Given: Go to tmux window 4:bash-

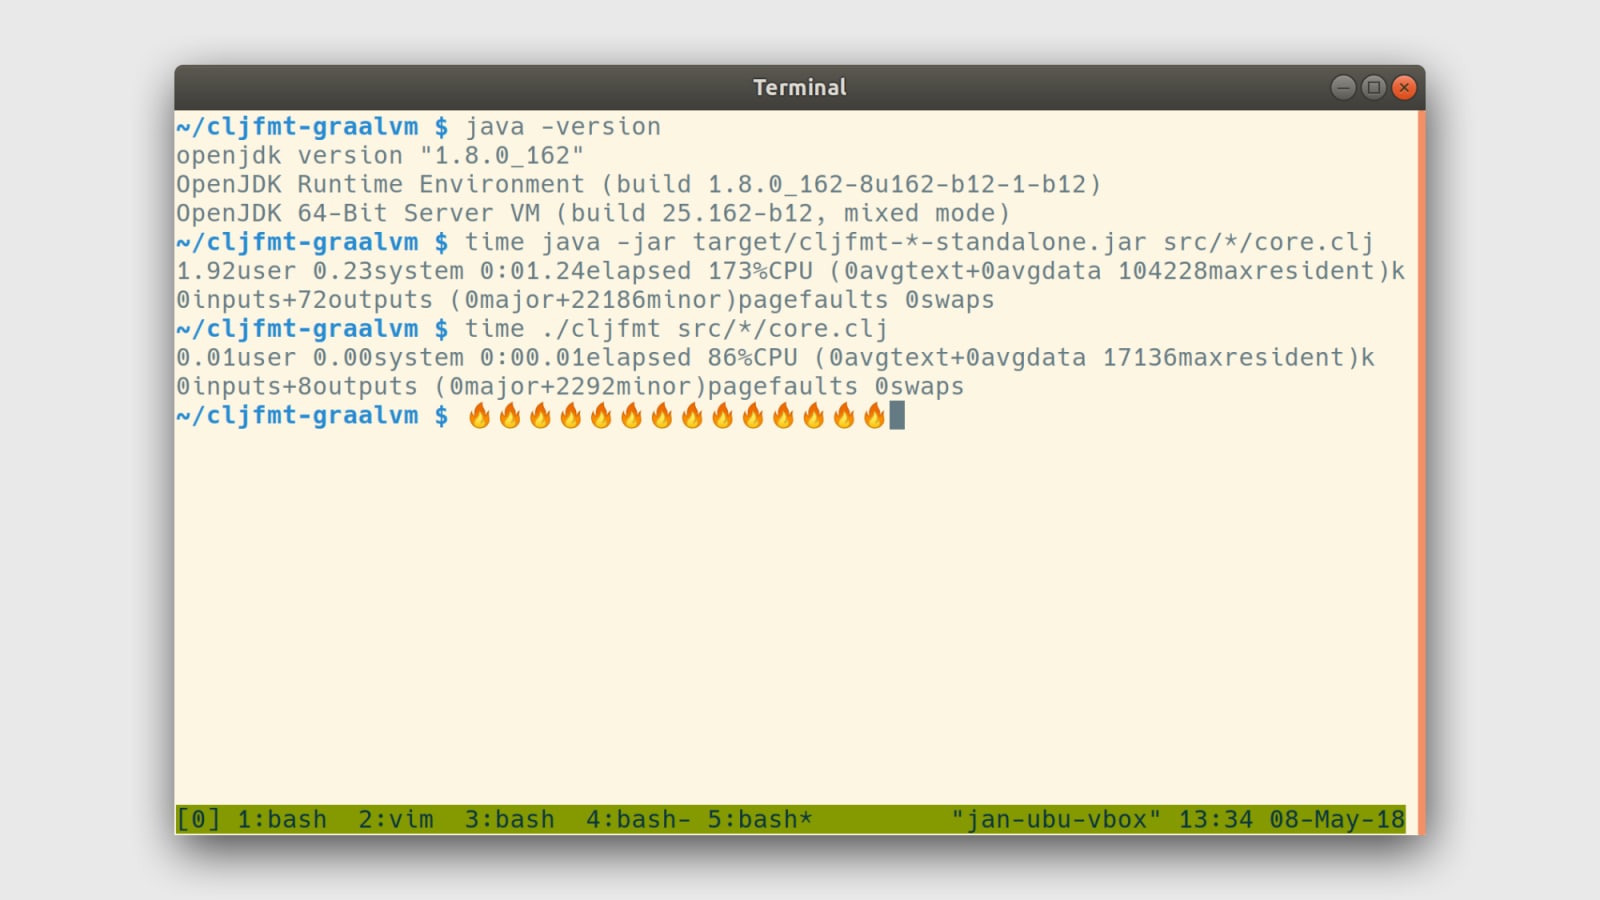Looking at the screenshot, I should tap(638, 820).
